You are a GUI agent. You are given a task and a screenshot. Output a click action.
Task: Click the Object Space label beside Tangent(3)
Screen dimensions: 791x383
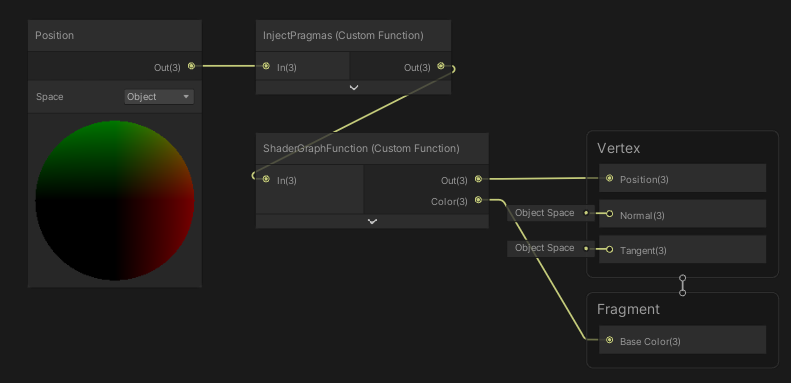pos(544,248)
